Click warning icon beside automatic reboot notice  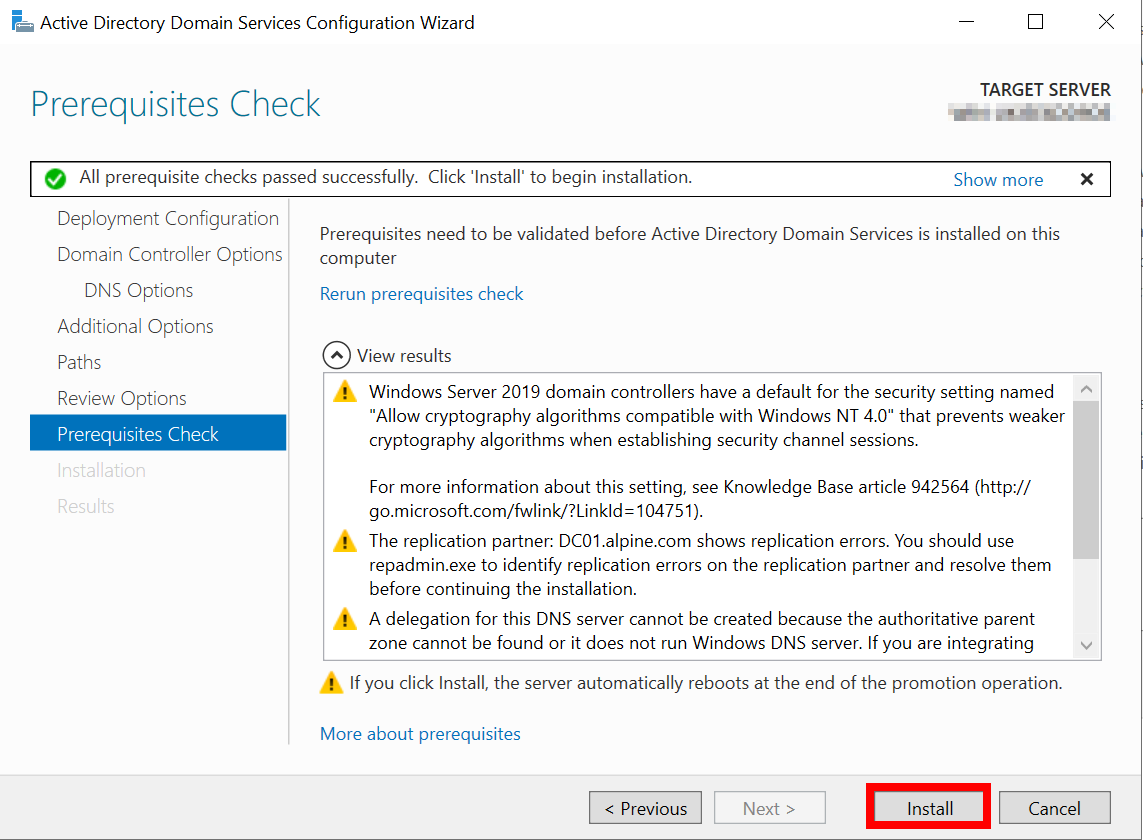[x=331, y=682]
